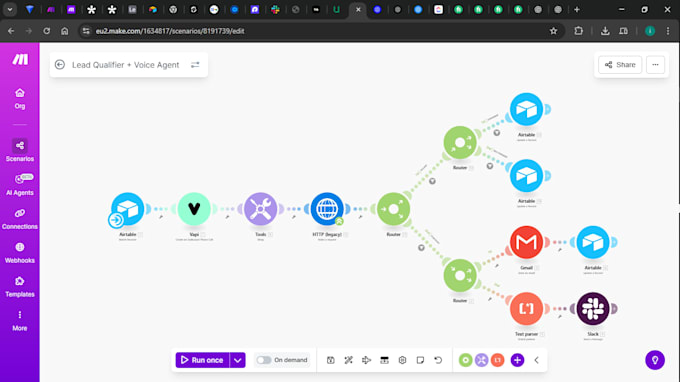Open the Slack module
This screenshot has height=382, width=680.
coord(593,309)
